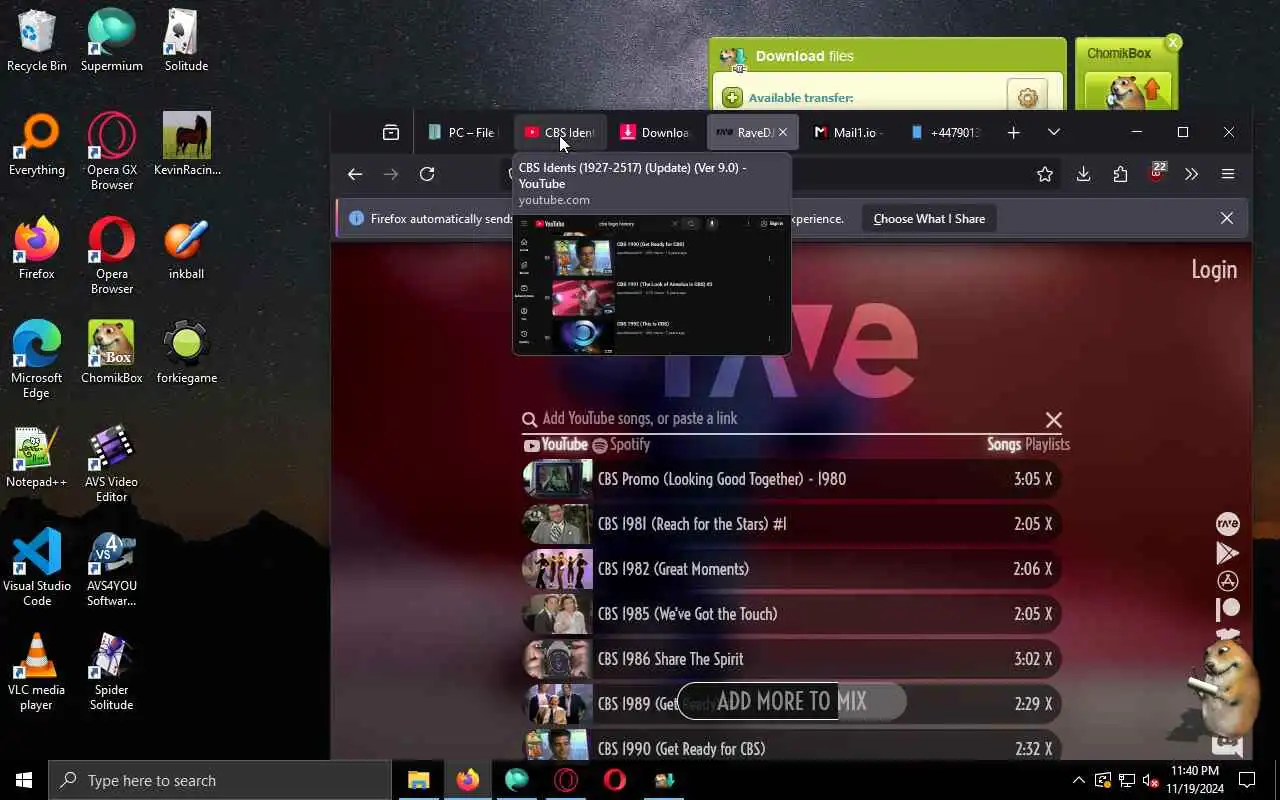Screen dimensions: 1280x800
Task: Open the forkiegame desktop shortcut
Action: [187, 352]
